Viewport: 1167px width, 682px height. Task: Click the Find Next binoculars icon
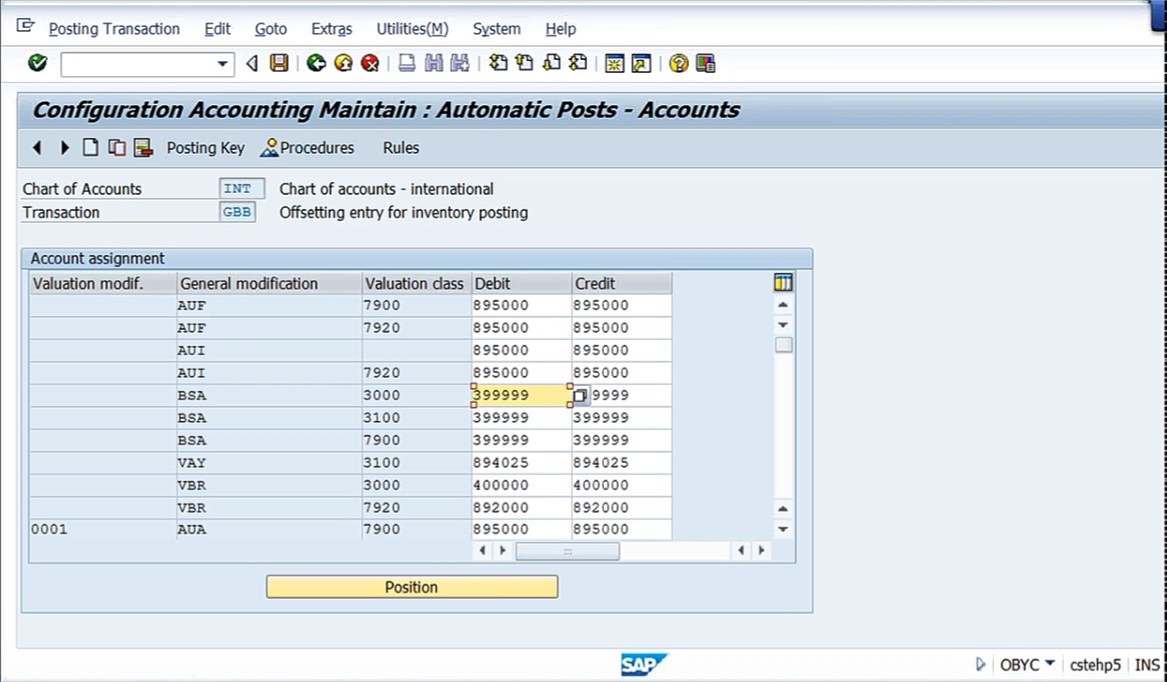pyautogui.click(x=460, y=63)
